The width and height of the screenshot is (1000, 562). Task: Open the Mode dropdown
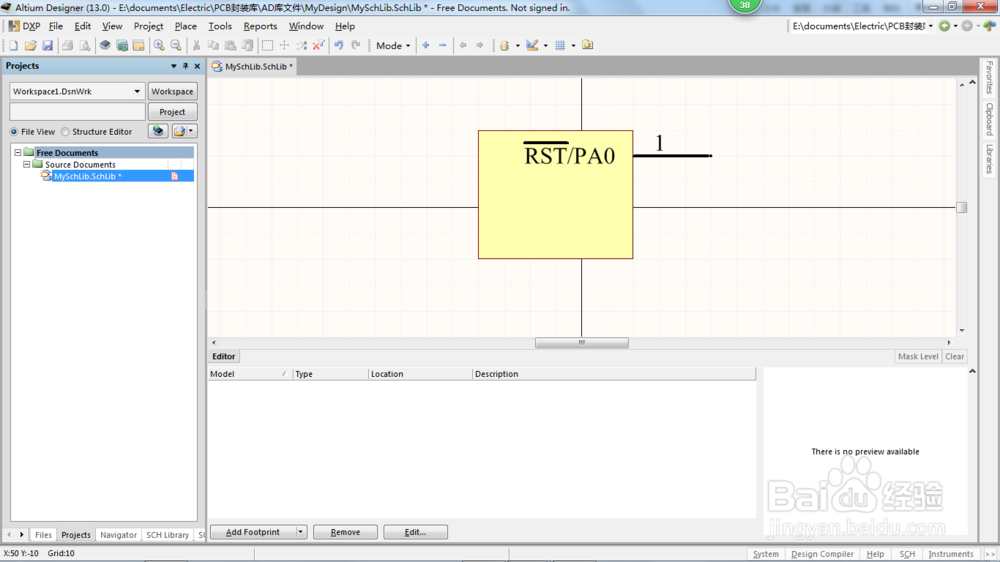click(x=393, y=45)
